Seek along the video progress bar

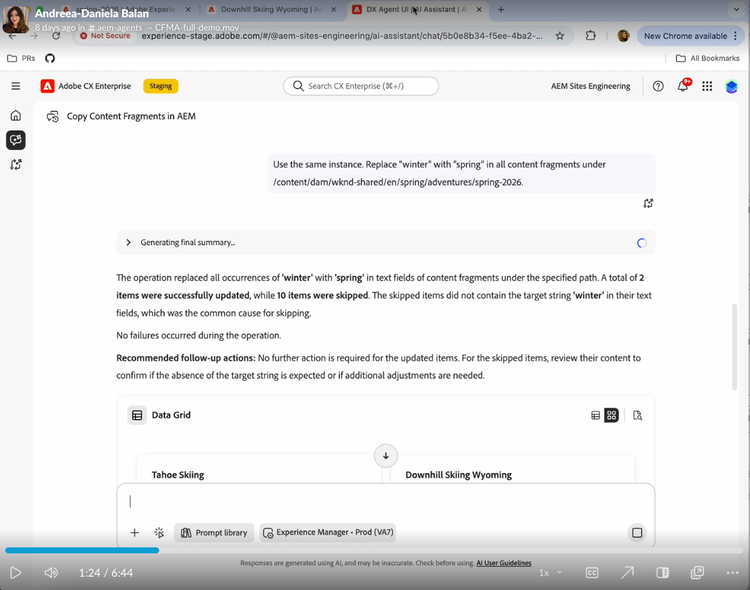375,550
